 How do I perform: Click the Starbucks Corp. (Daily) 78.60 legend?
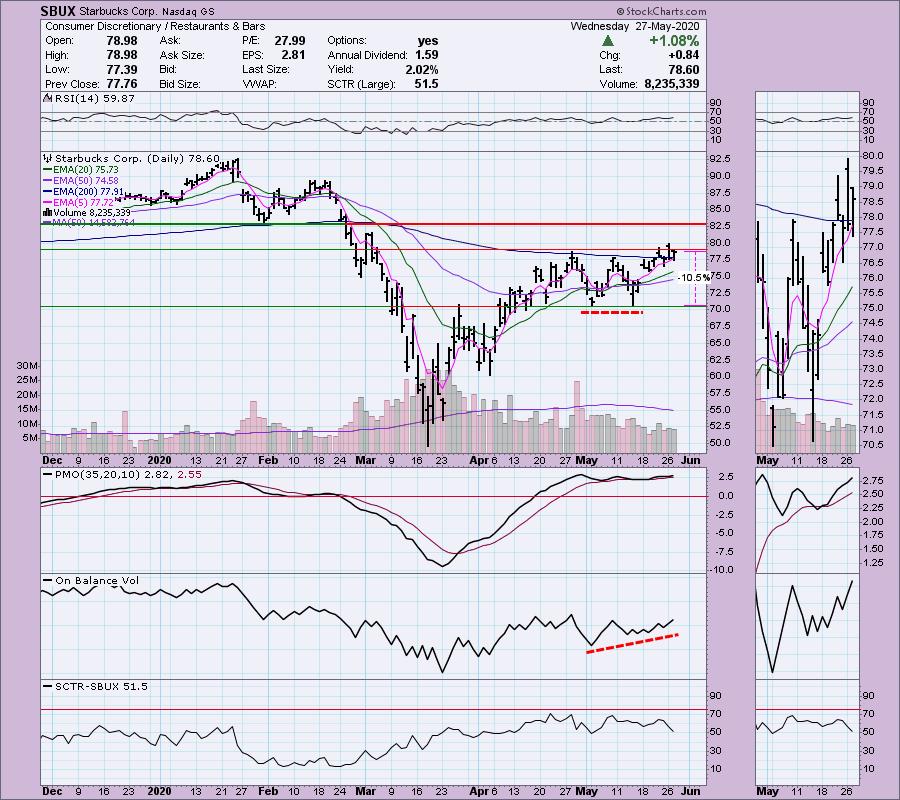pyautogui.click(x=137, y=158)
